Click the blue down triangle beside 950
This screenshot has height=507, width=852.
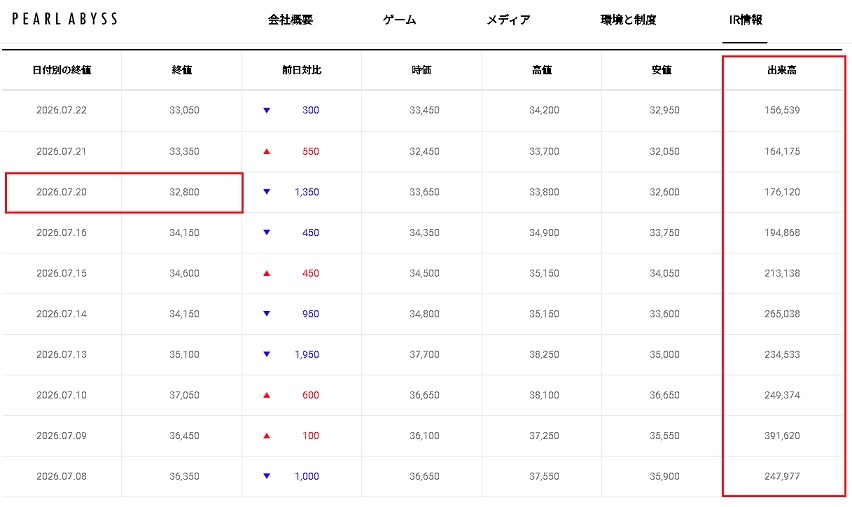[267, 314]
